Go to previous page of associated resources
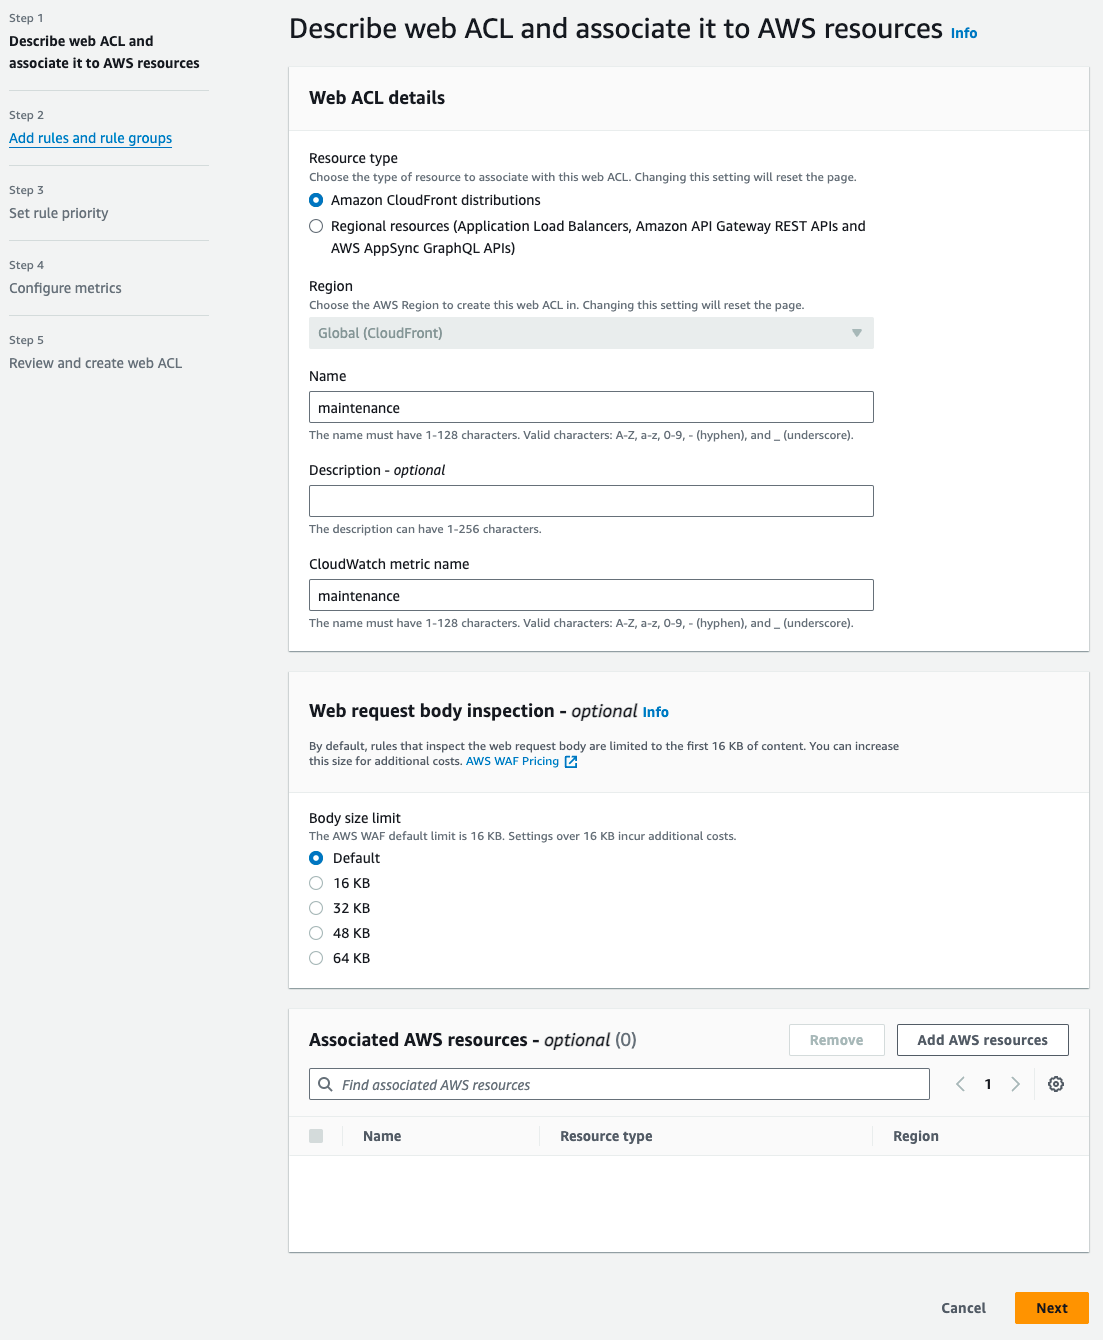 click(x=961, y=1084)
